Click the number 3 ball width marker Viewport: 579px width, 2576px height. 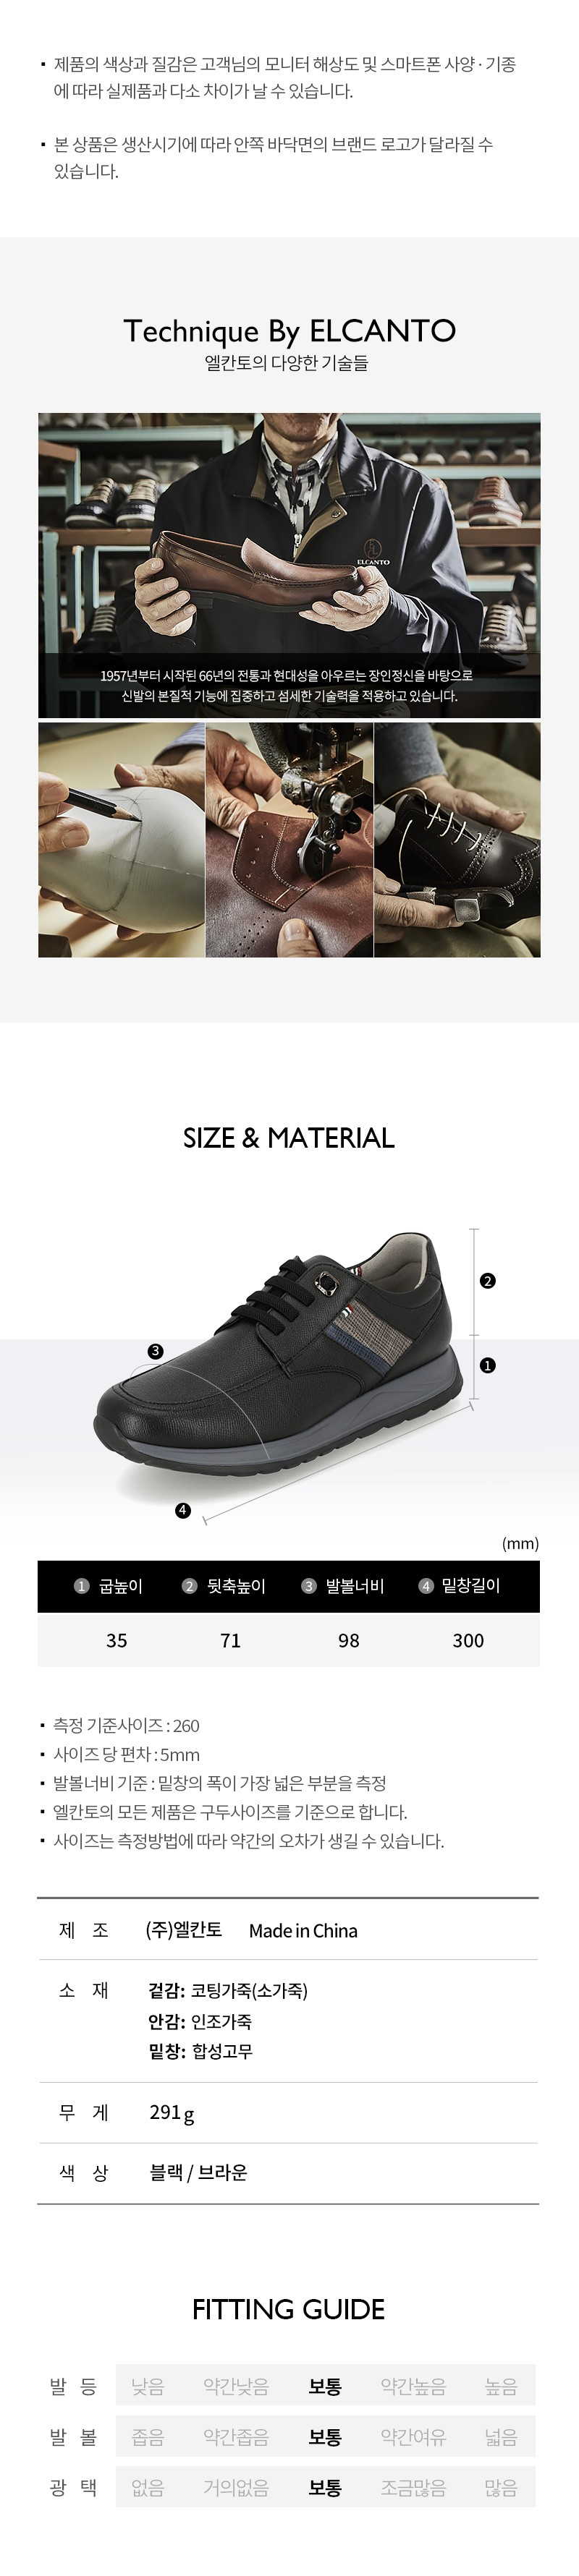click(155, 1351)
